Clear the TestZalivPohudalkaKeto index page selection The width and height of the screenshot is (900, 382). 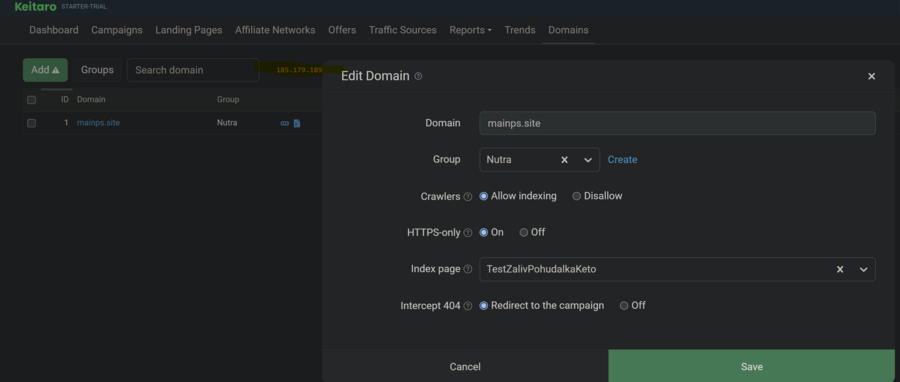point(840,270)
